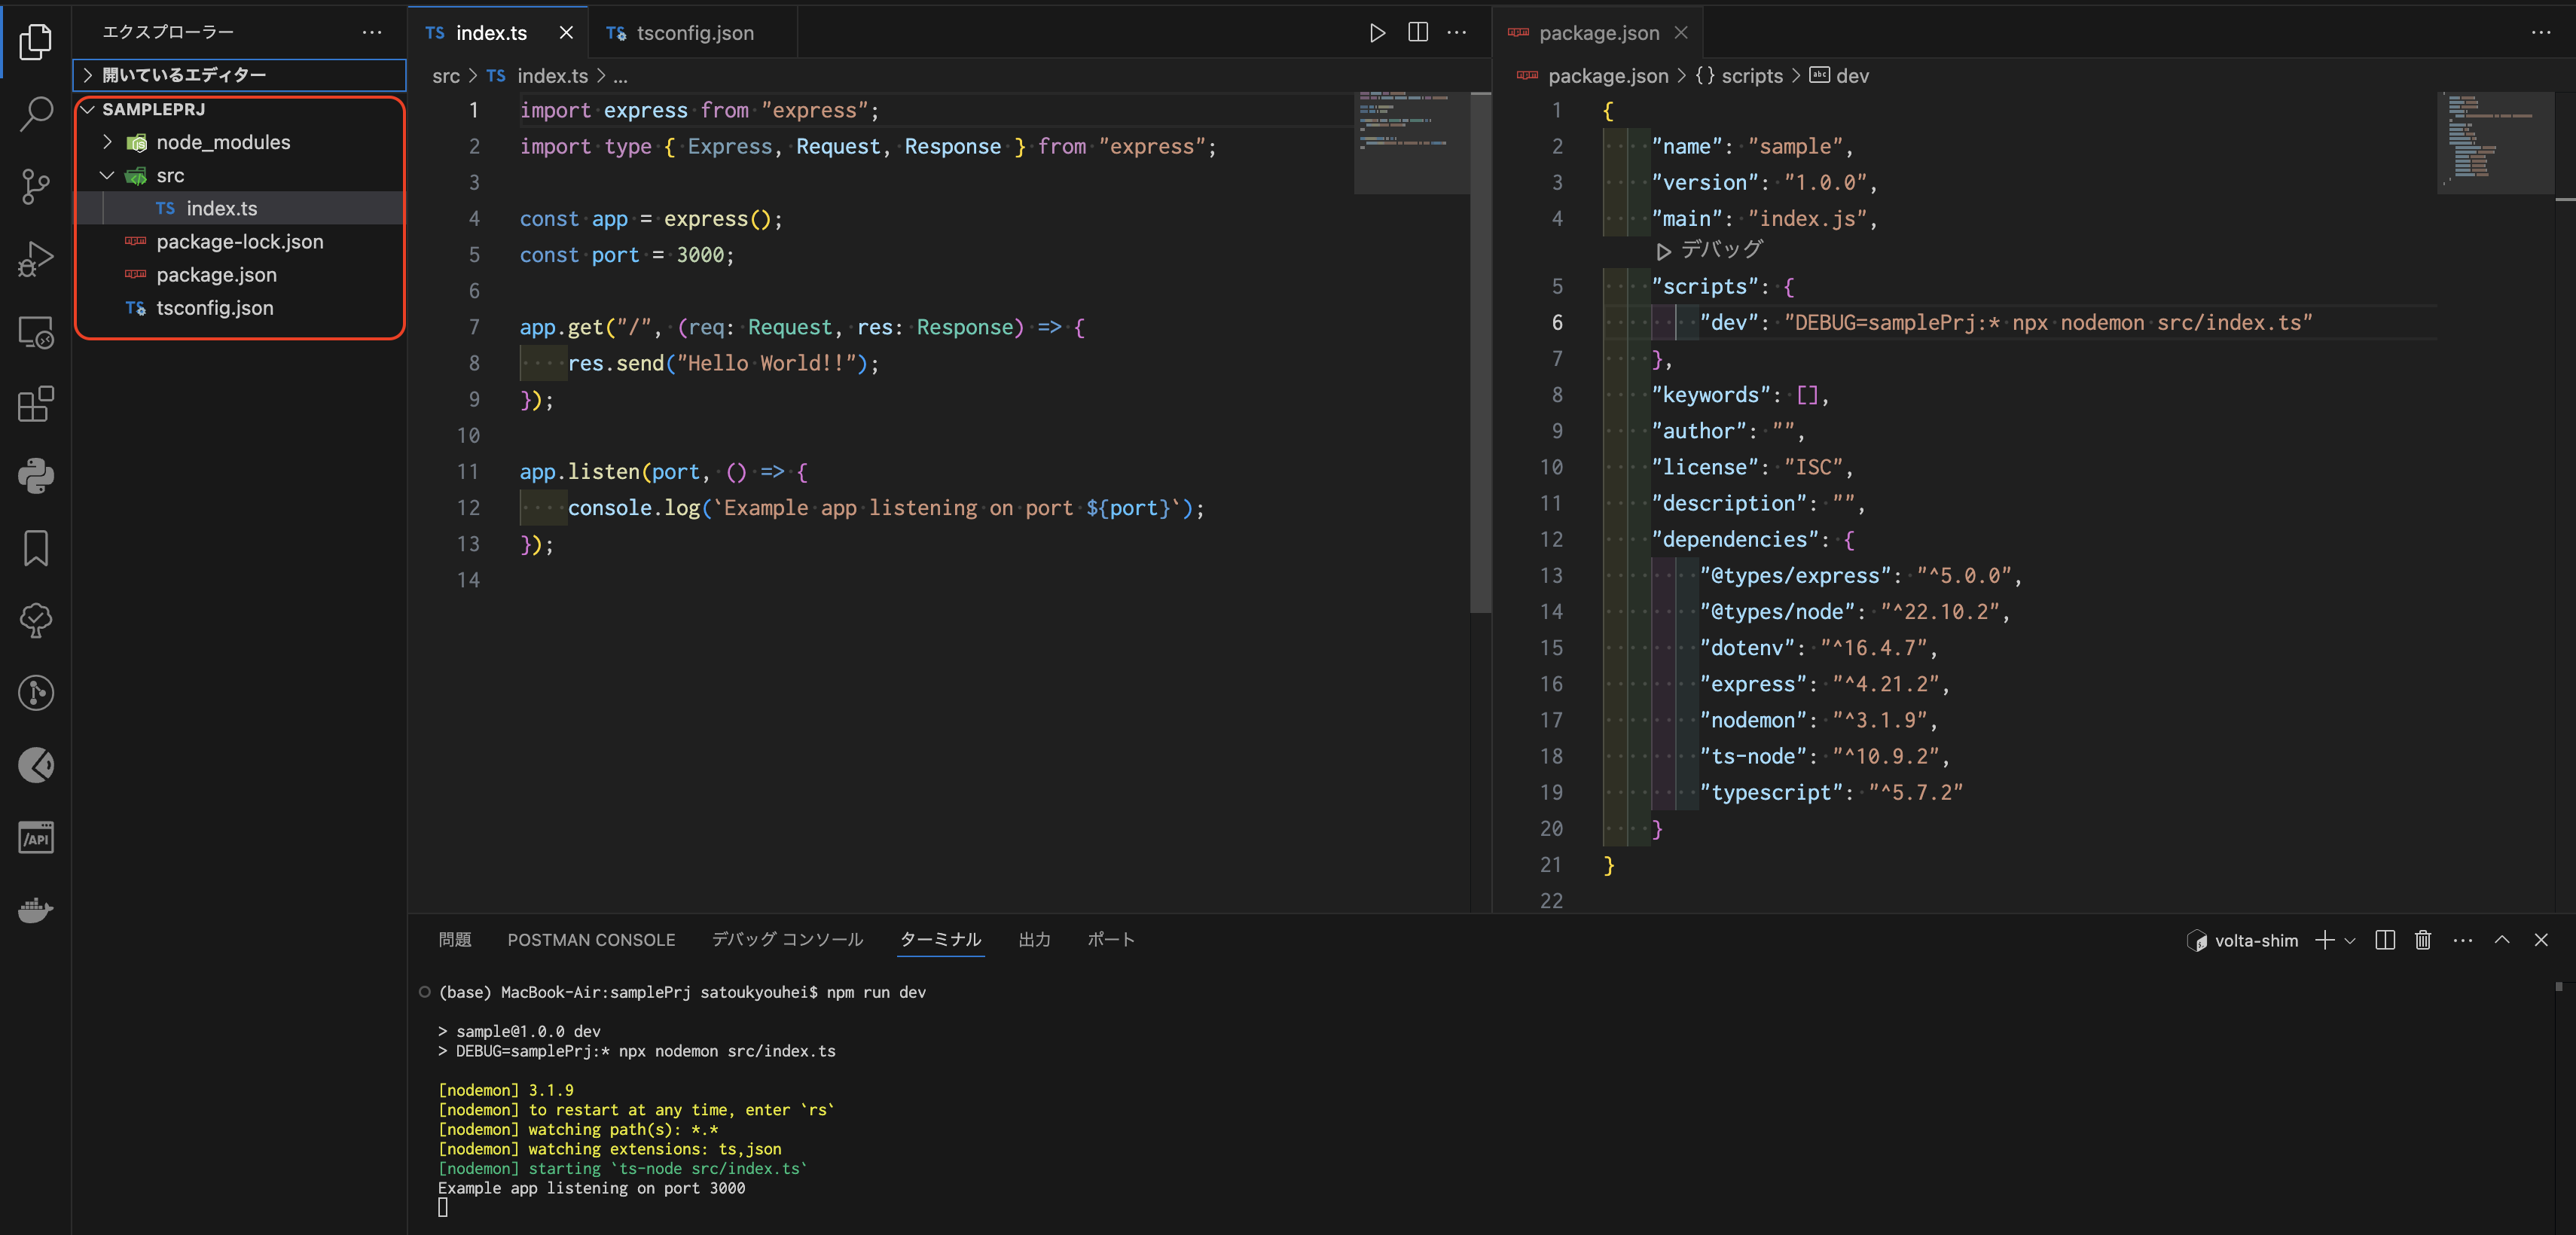Open the 出力 panel tab
The width and height of the screenshot is (2576, 1235).
pos(1035,939)
